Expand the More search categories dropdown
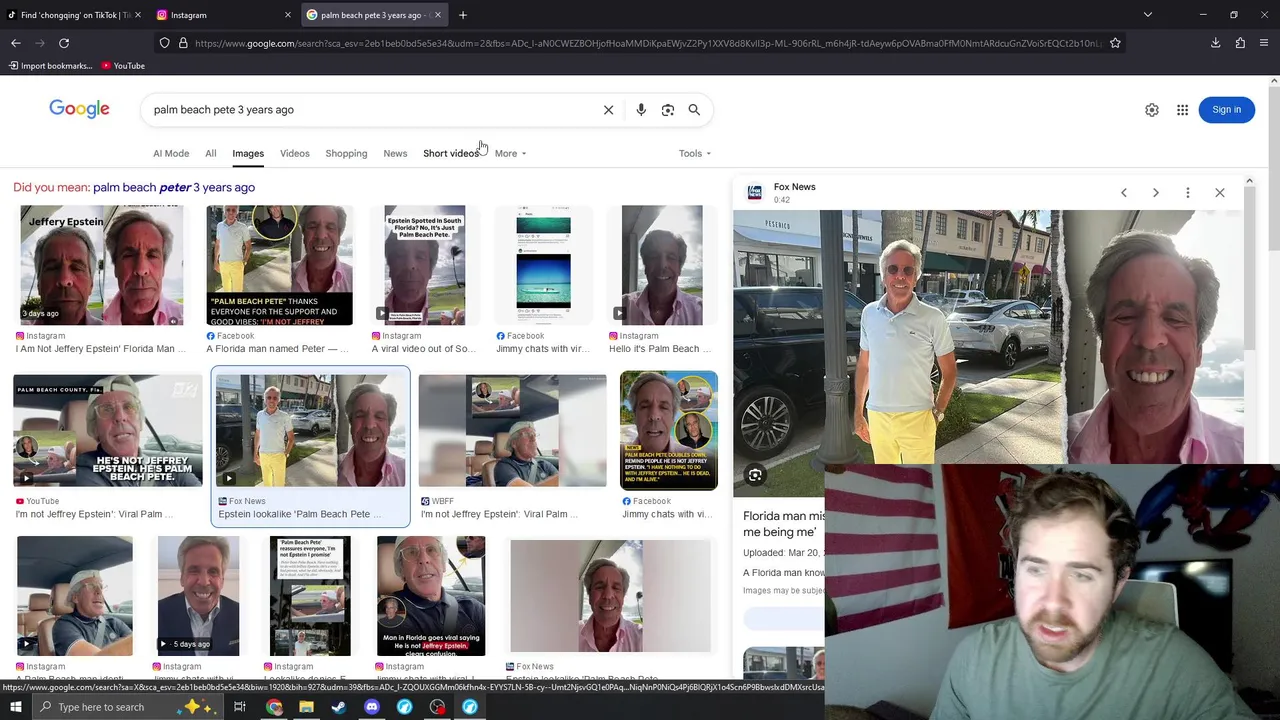The width and height of the screenshot is (1280, 720). coord(510,153)
